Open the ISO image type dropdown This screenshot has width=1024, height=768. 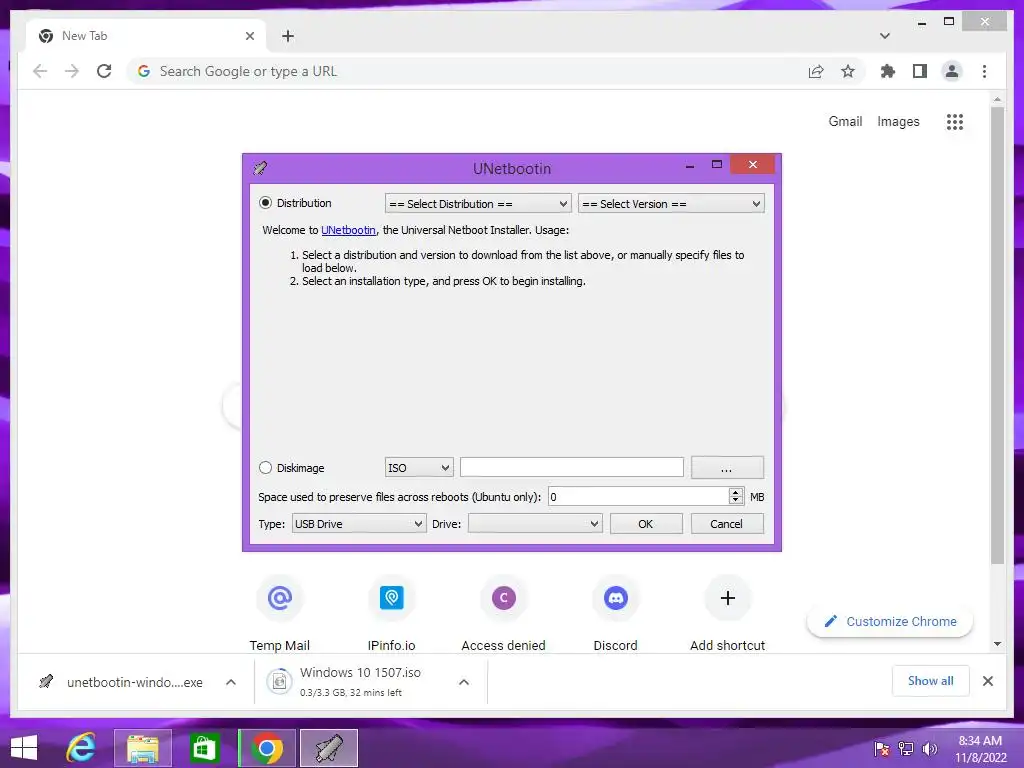(x=419, y=468)
